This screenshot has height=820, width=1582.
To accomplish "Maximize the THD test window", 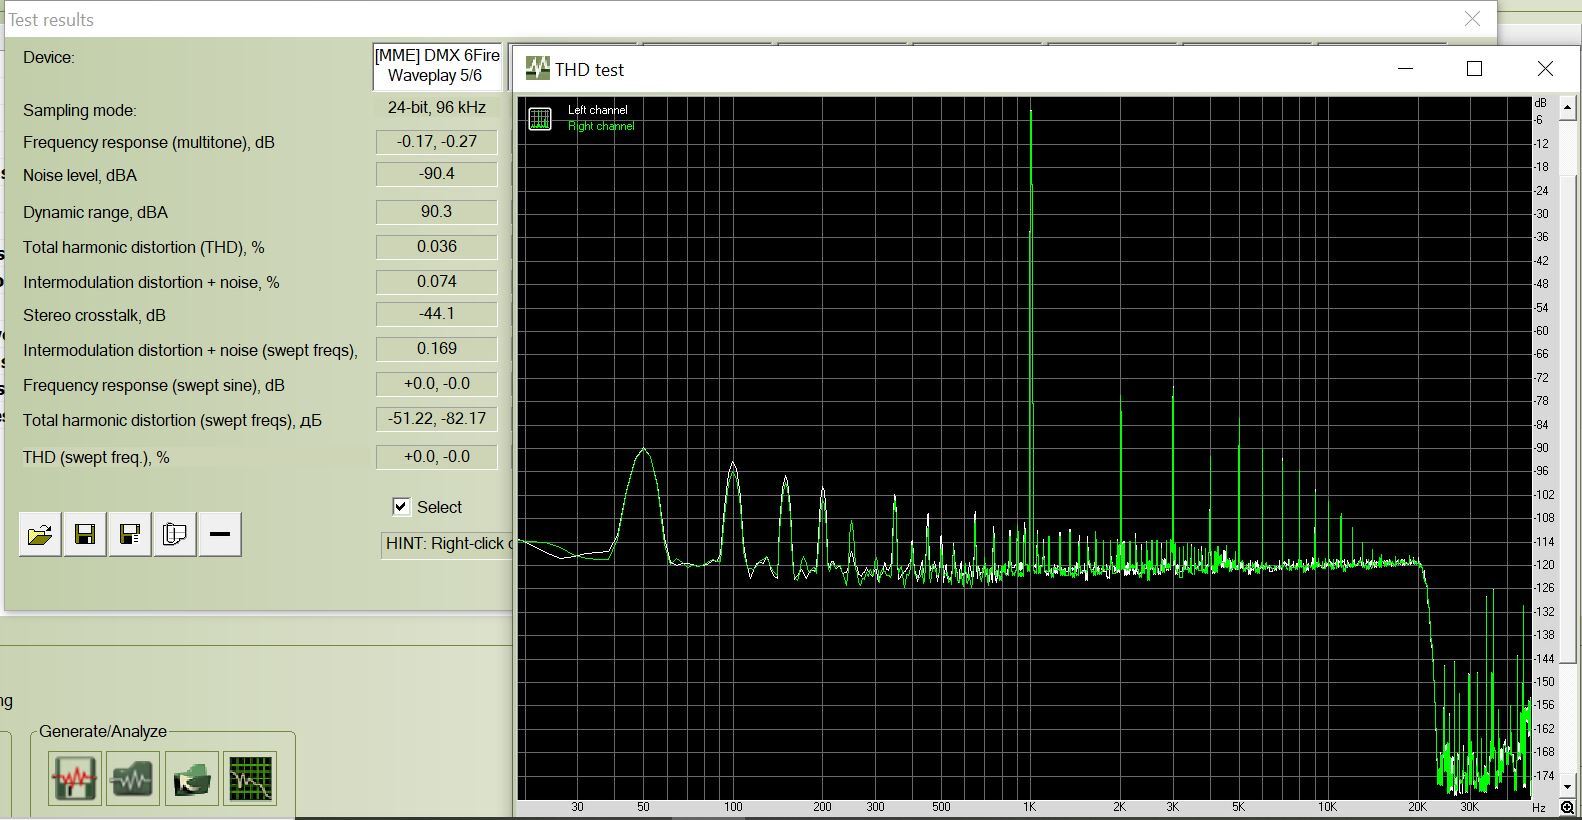I will (1474, 68).
